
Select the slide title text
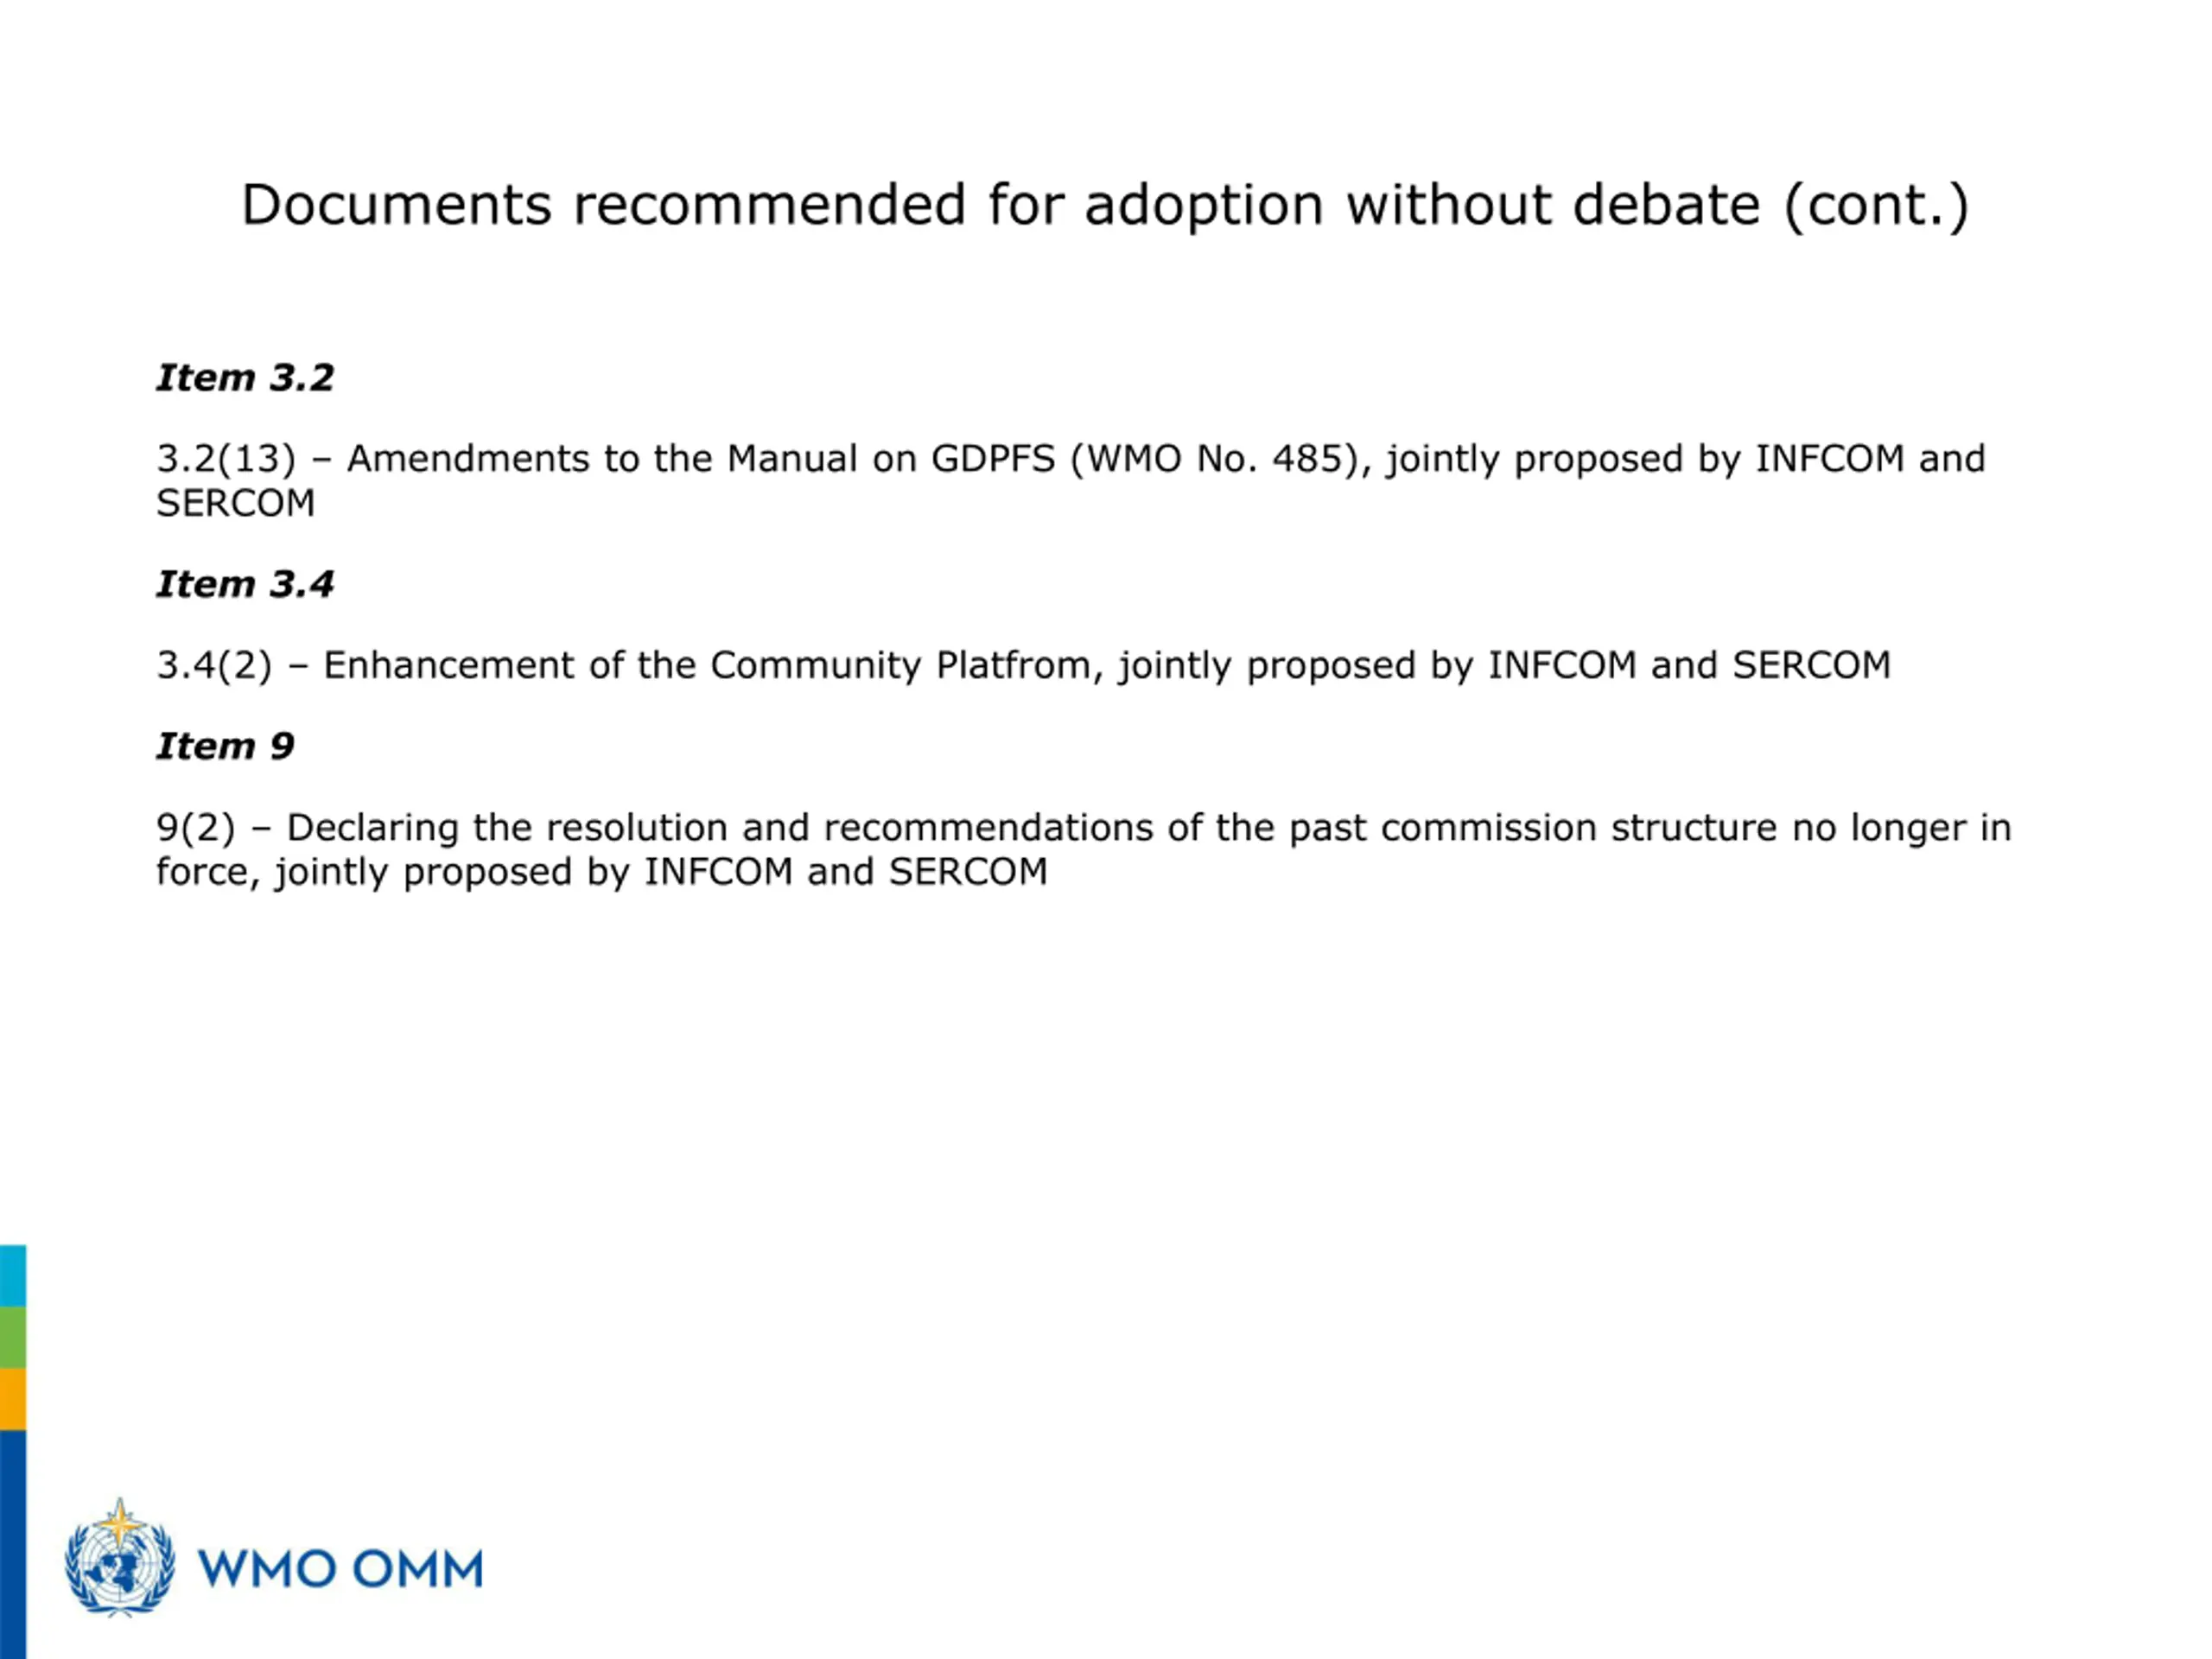click(x=1105, y=205)
